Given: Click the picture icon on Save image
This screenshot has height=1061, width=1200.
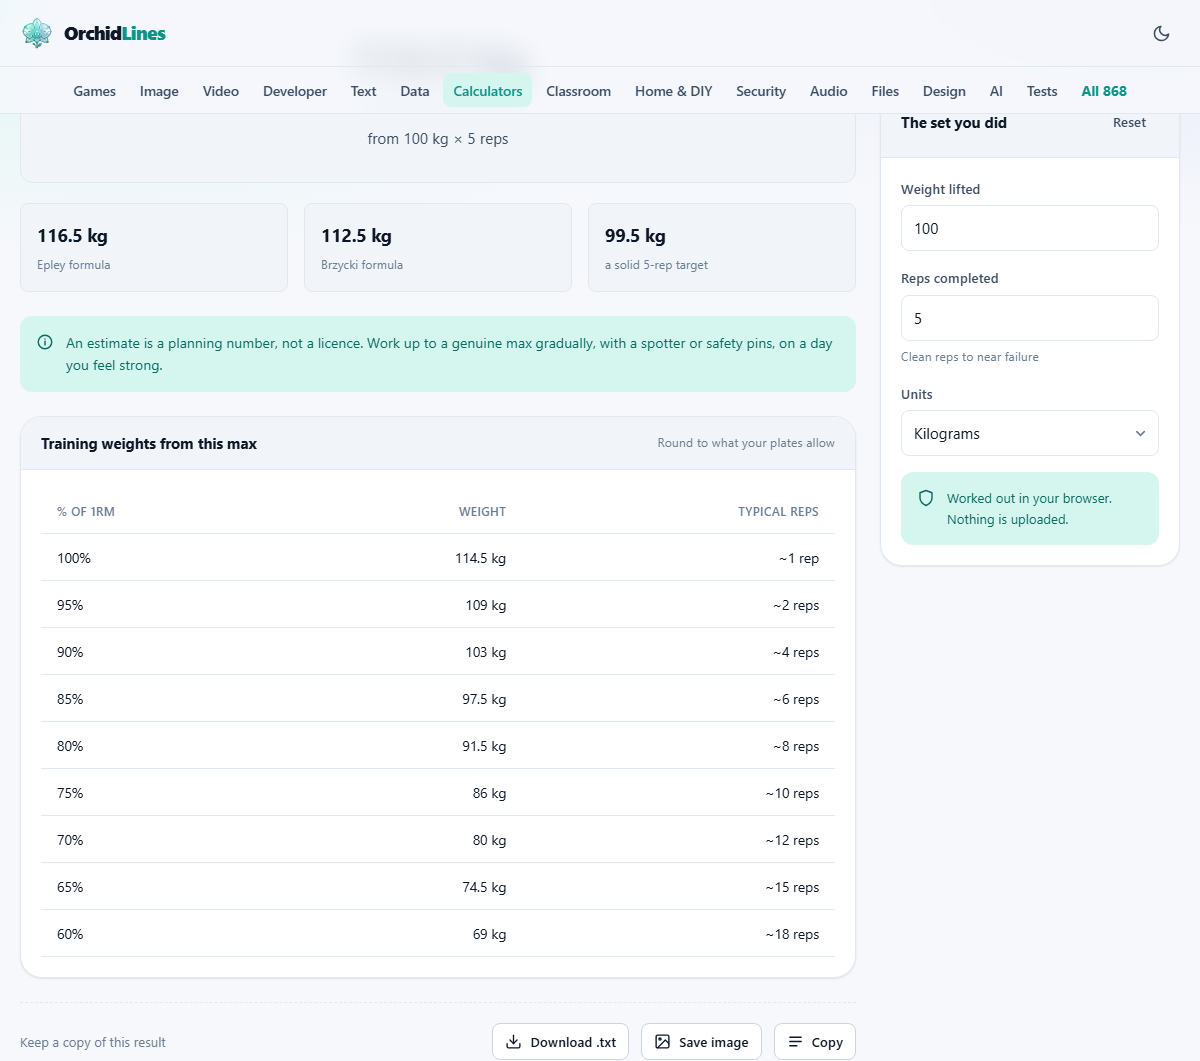Looking at the screenshot, I should tap(662, 1042).
